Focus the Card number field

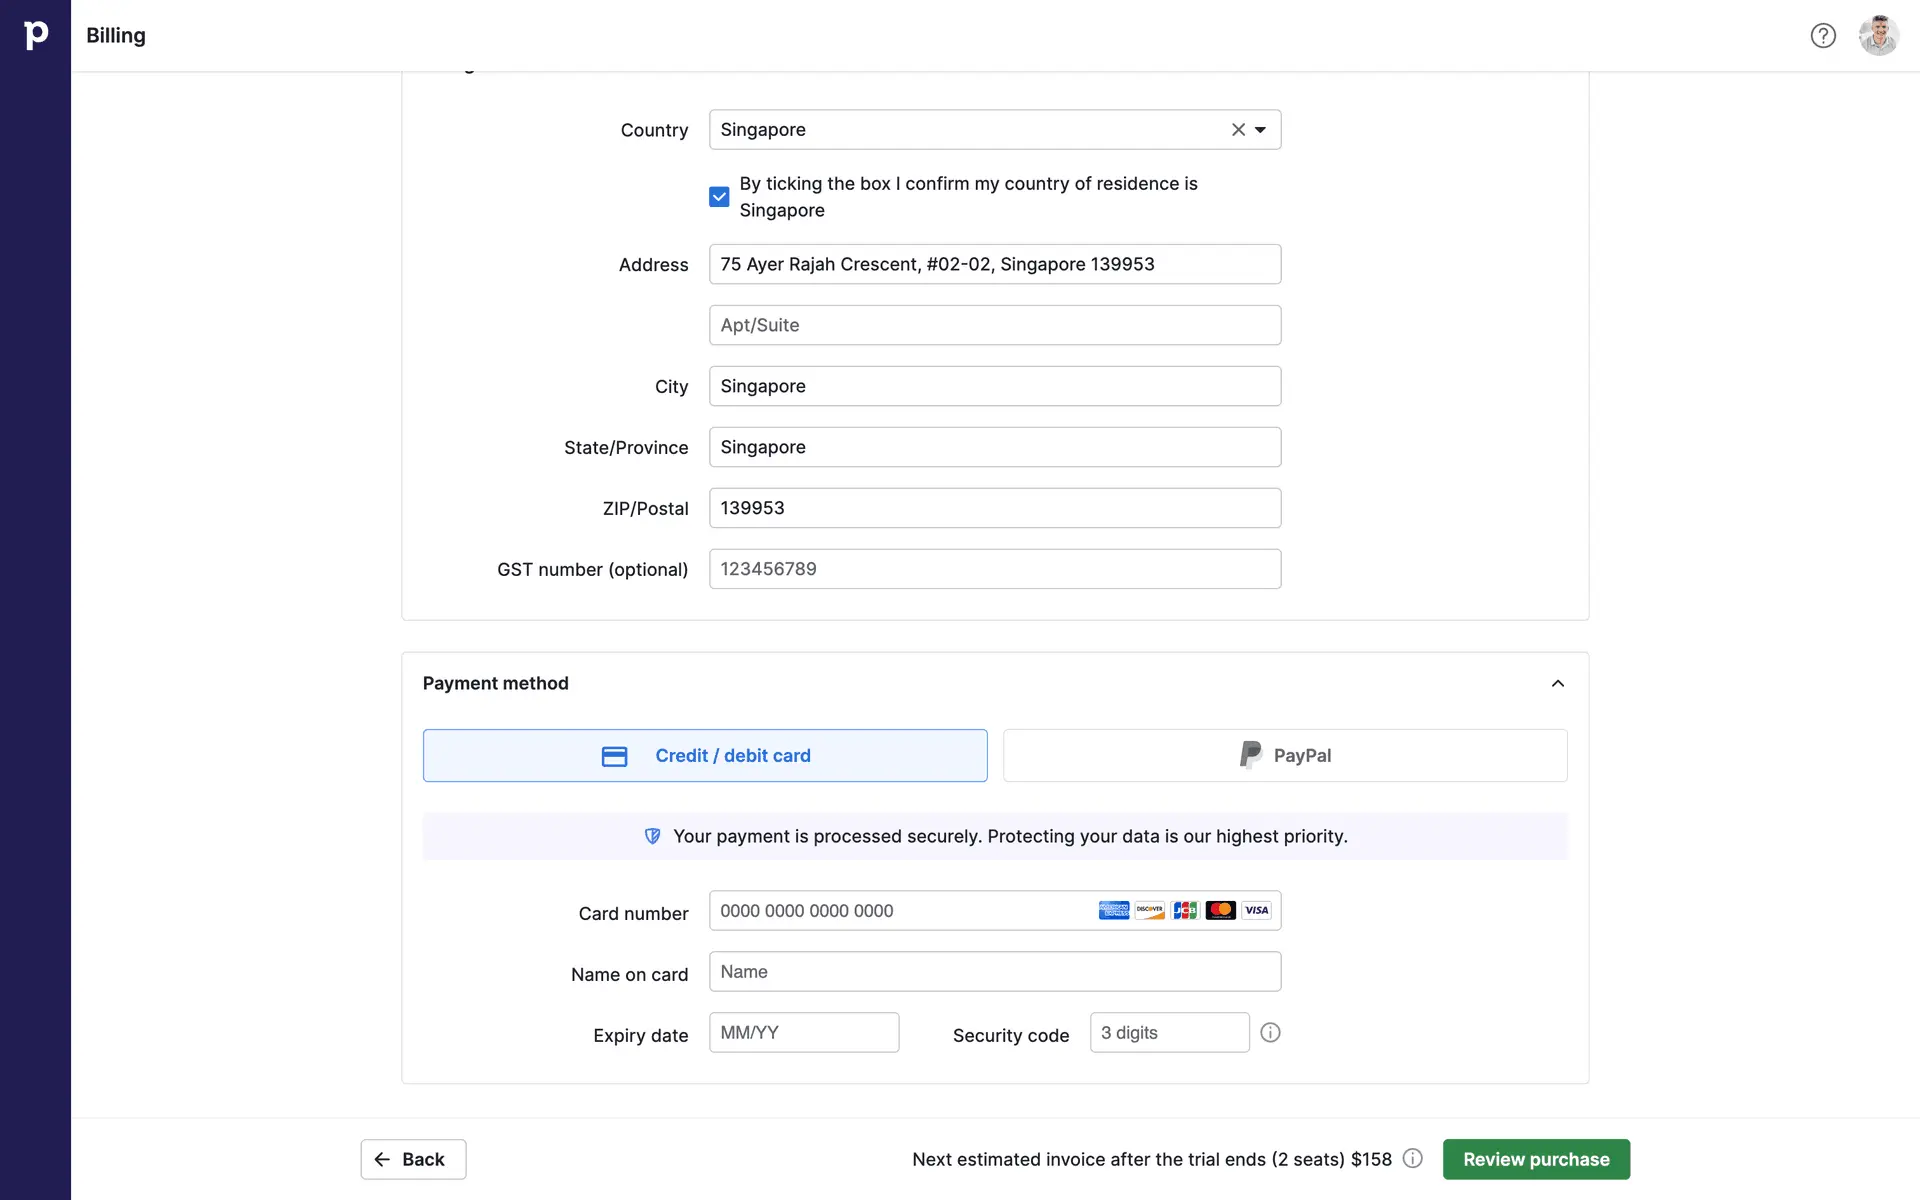point(900,911)
